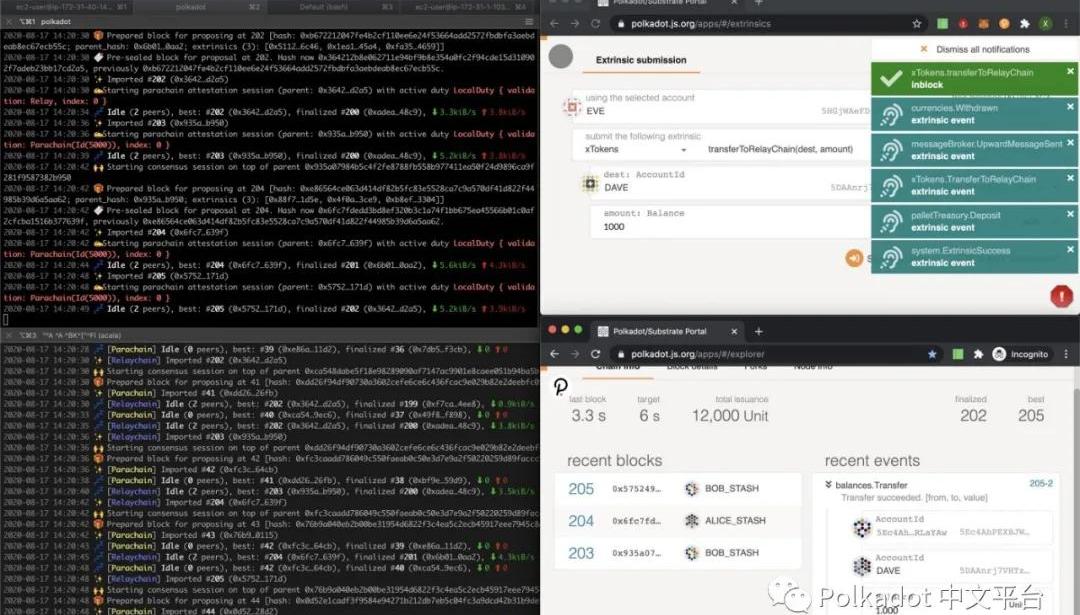Bookmark the extrinsics page with star icon
The width and height of the screenshot is (1080, 615).
(x=917, y=23)
